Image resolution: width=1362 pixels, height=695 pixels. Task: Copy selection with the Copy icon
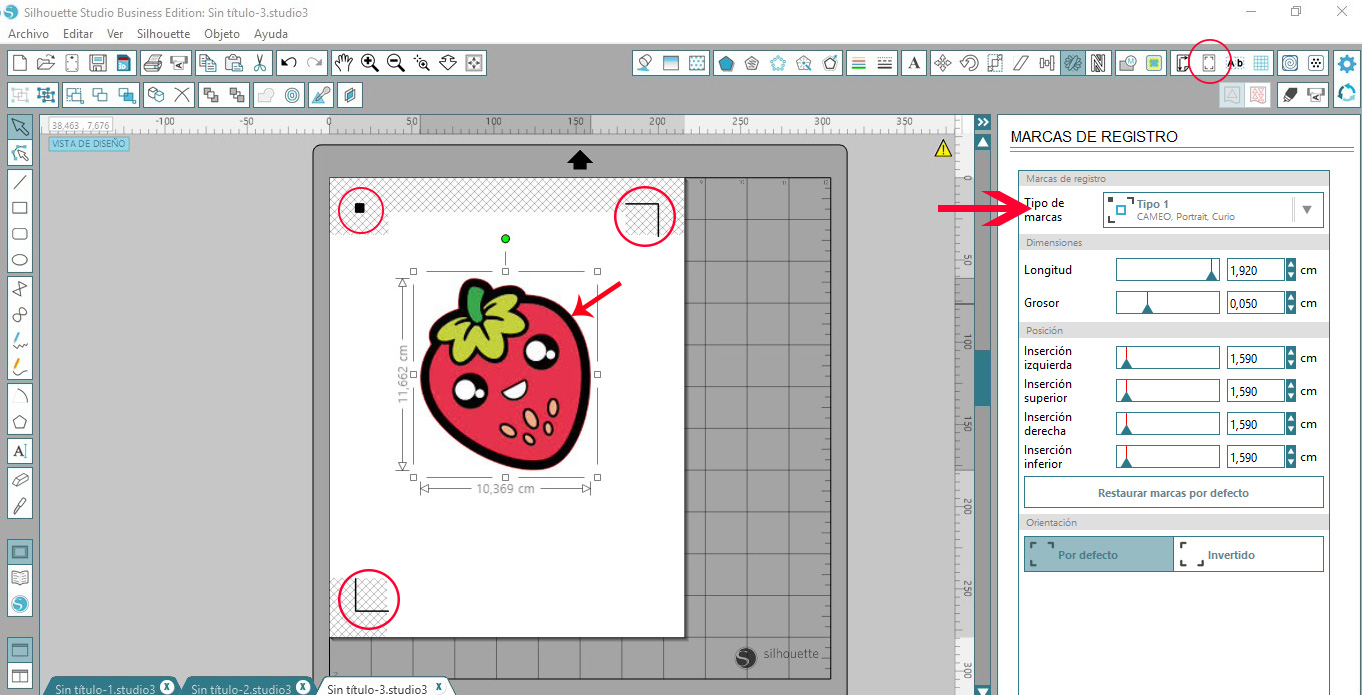(x=207, y=63)
